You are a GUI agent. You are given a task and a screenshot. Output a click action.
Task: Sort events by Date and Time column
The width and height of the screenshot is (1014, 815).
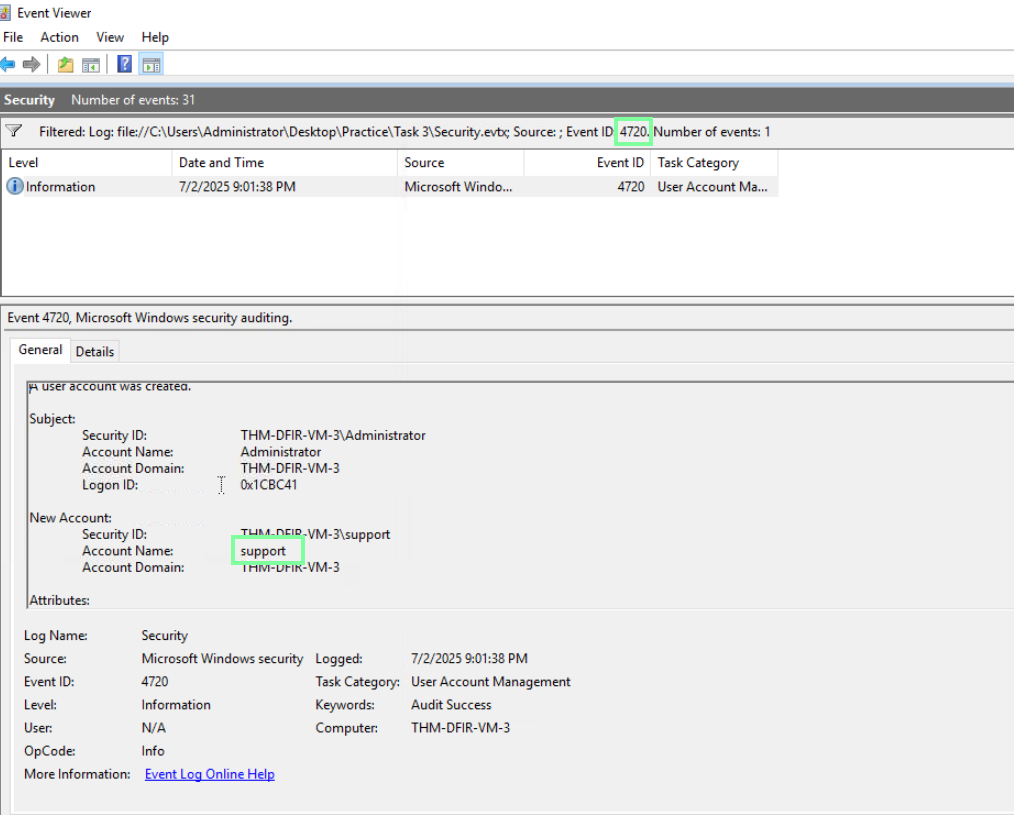coord(221,163)
